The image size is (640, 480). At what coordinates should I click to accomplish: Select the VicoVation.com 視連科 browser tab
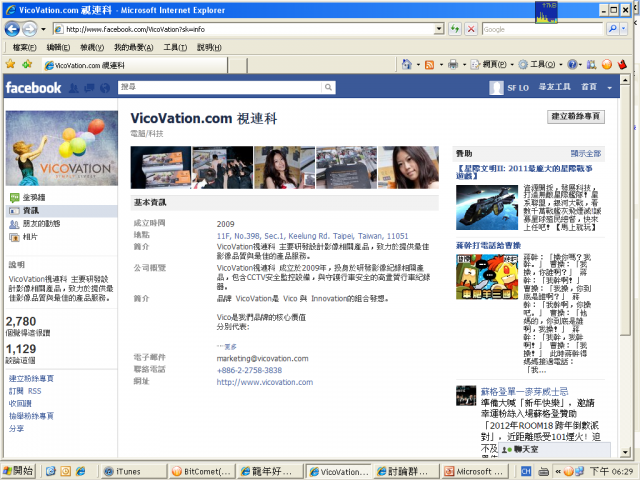pos(135,65)
